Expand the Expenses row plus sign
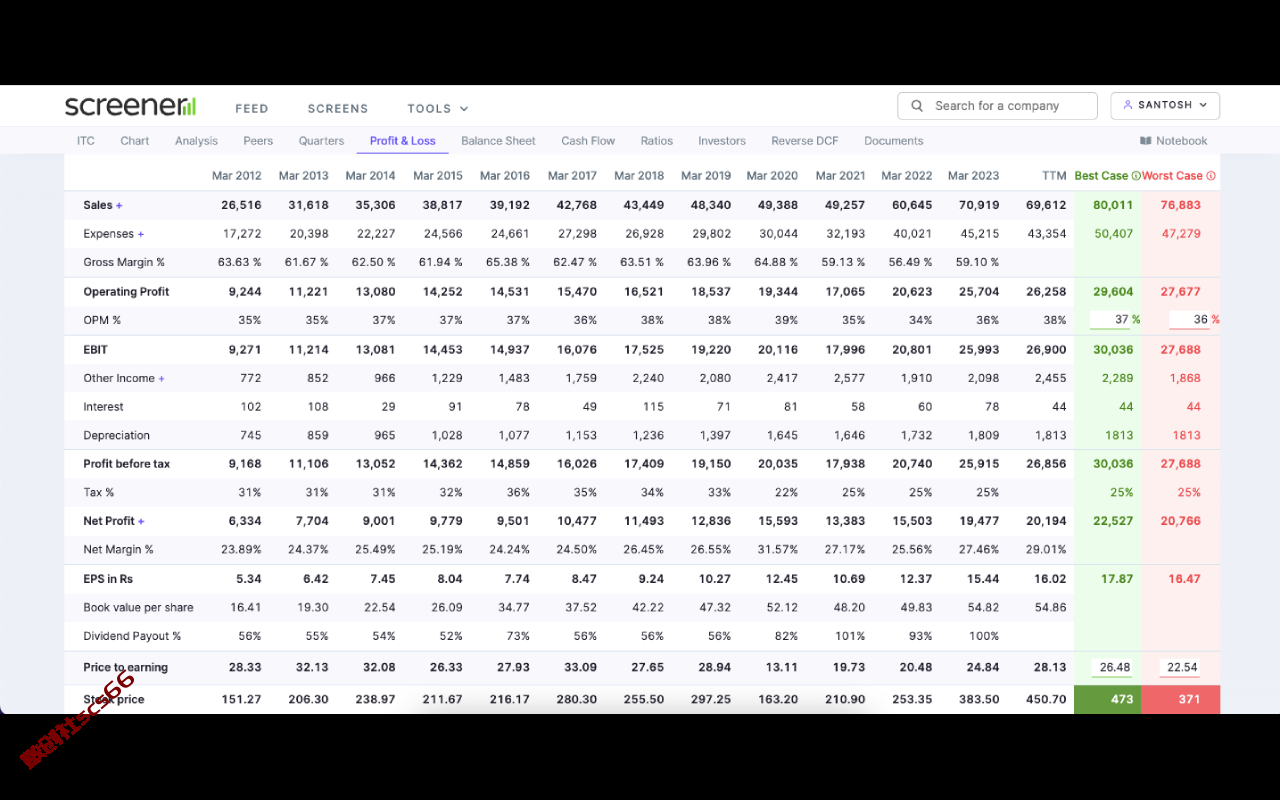This screenshot has height=800, width=1280. pos(140,234)
